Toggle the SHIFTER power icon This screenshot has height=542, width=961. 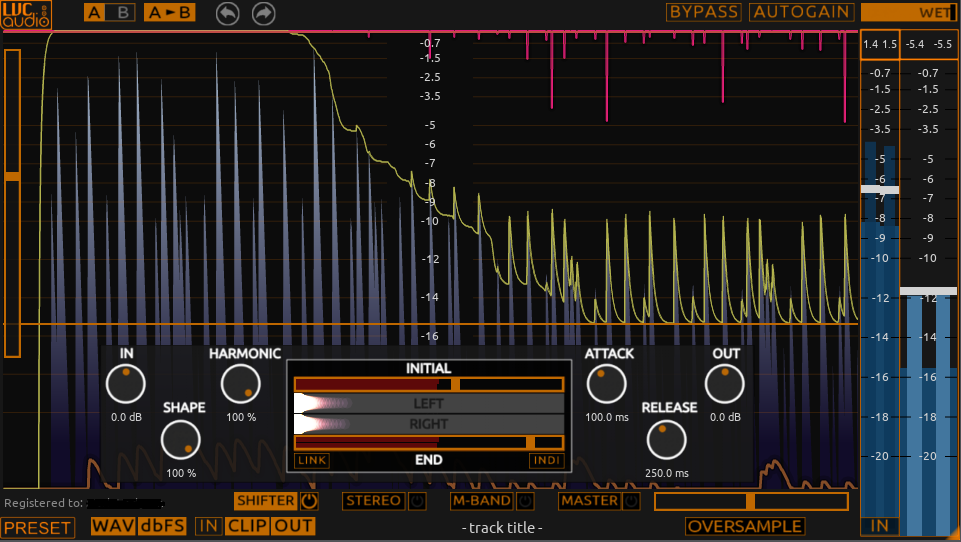click(x=309, y=501)
